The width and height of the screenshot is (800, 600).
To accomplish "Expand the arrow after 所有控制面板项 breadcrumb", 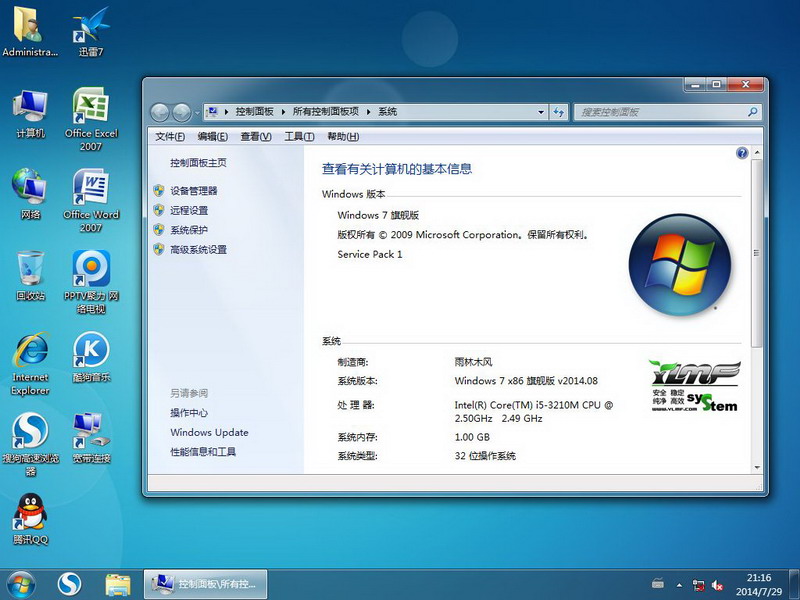I will tap(368, 112).
